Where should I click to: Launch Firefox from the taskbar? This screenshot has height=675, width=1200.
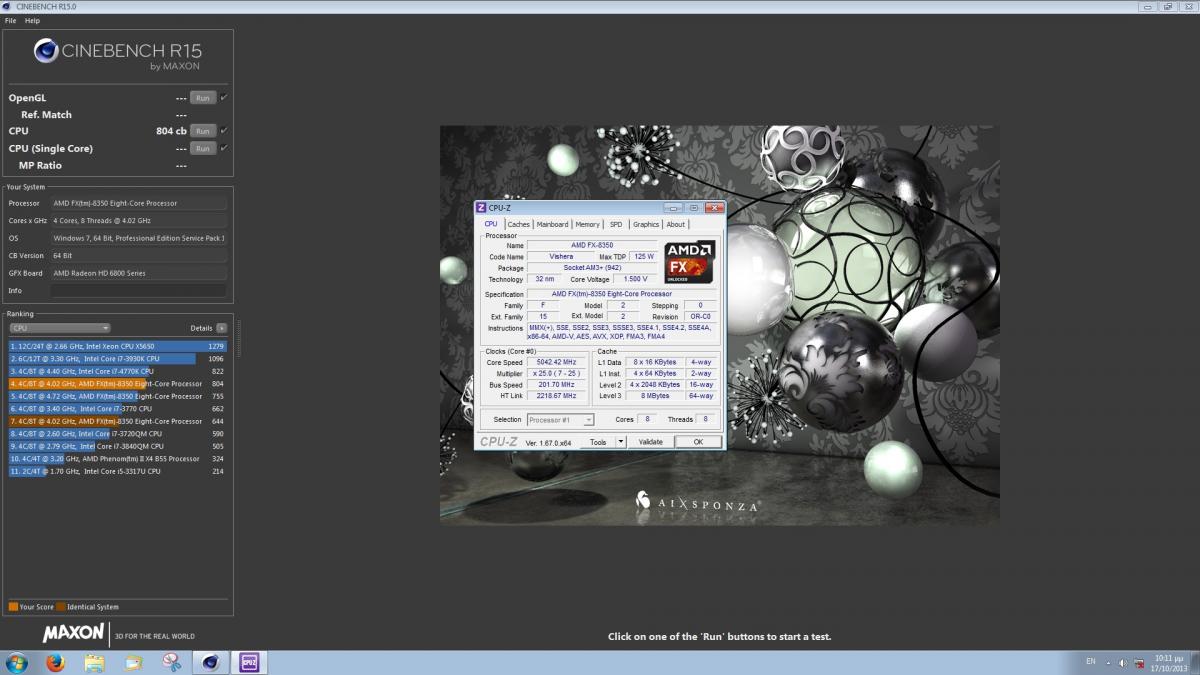(x=55, y=662)
